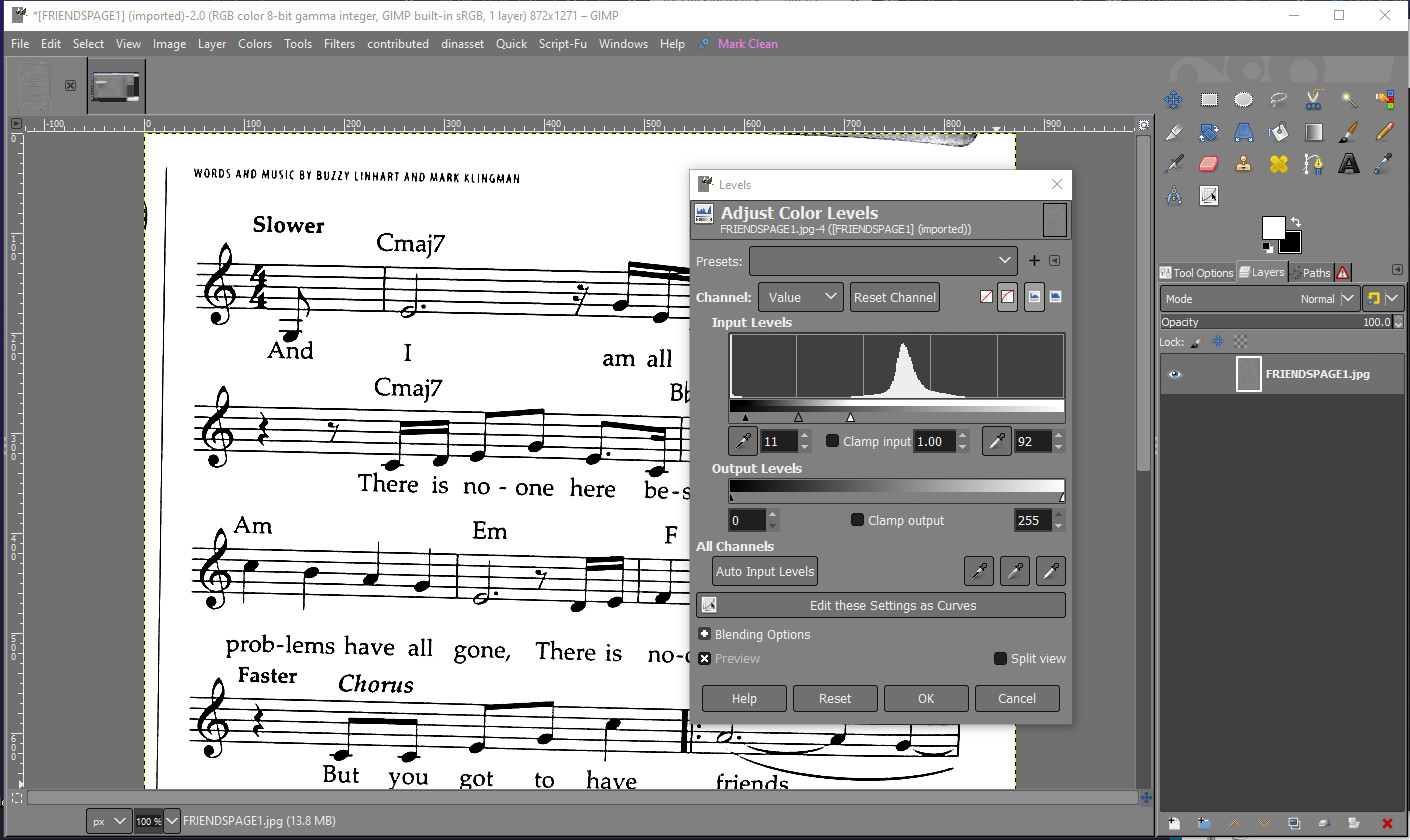1410x840 pixels.
Task: Expand the Blending Options section
Action: tap(705, 634)
